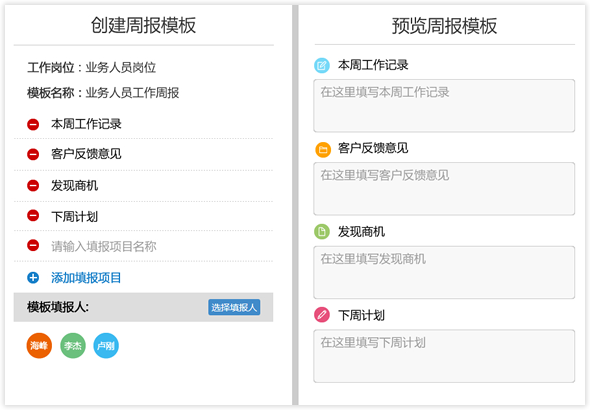Click the blue edit icon beside 本周工作记录
The width and height of the screenshot is (590, 410).
point(322,65)
